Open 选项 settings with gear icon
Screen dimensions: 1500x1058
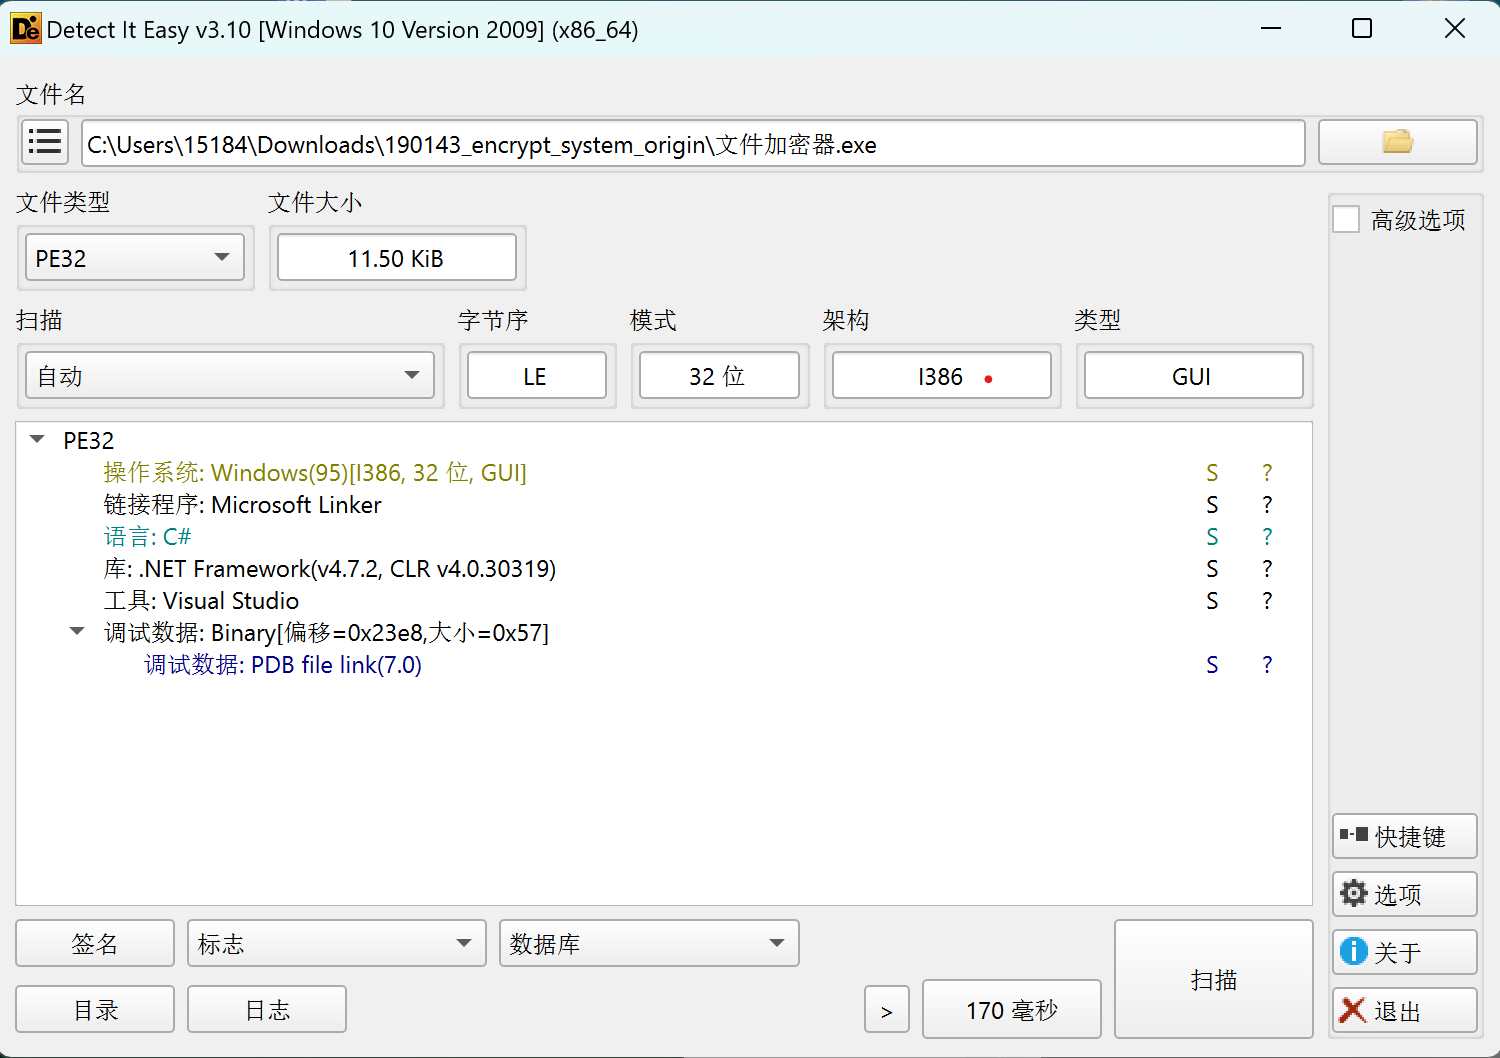click(x=1404, y=894)
